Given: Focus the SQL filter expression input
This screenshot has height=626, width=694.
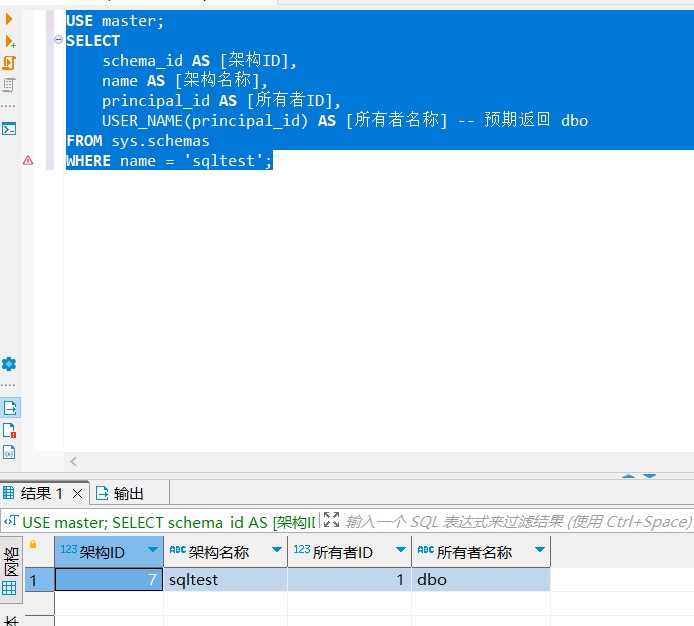Looking at the screenshot, I should click(x=518, y=522).
